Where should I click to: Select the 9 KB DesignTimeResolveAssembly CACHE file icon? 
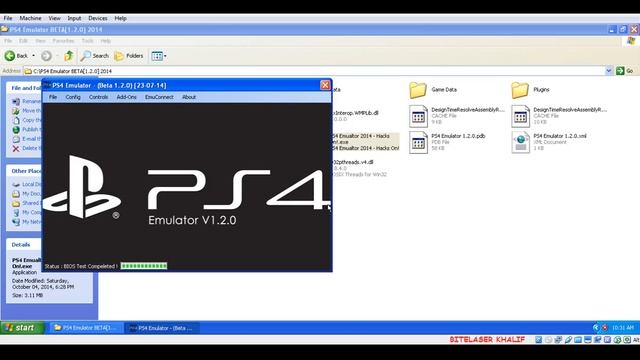tap(418, 116)
